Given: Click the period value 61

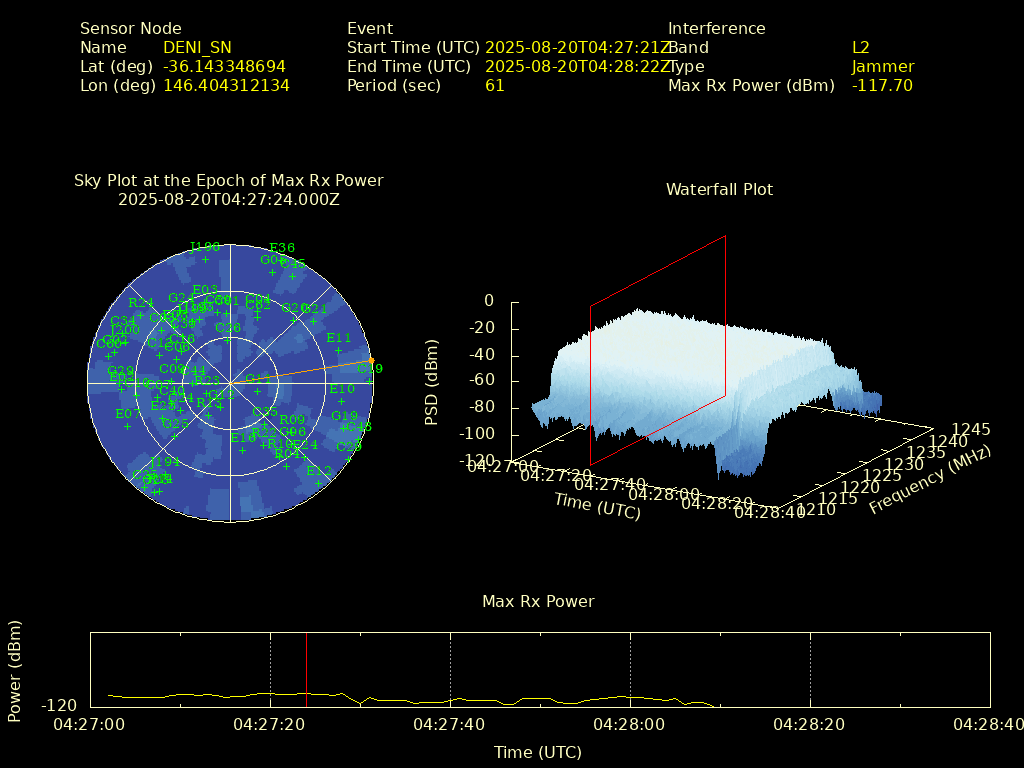Looking at the screenshot, I should [494, 85].
